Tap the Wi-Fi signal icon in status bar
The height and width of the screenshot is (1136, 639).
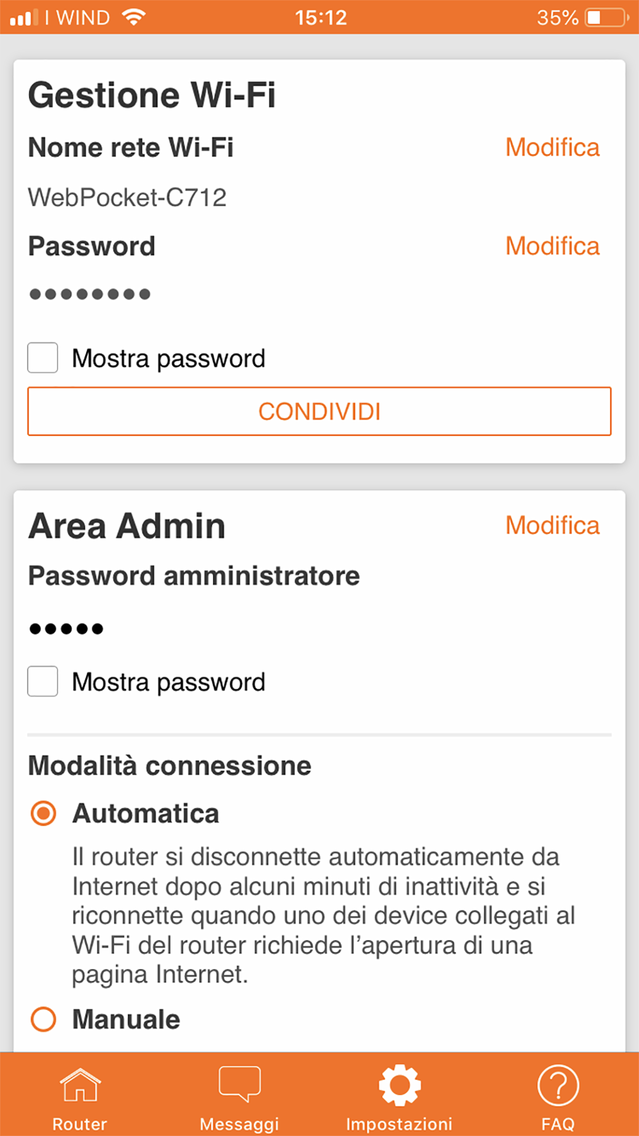point(133,17)
